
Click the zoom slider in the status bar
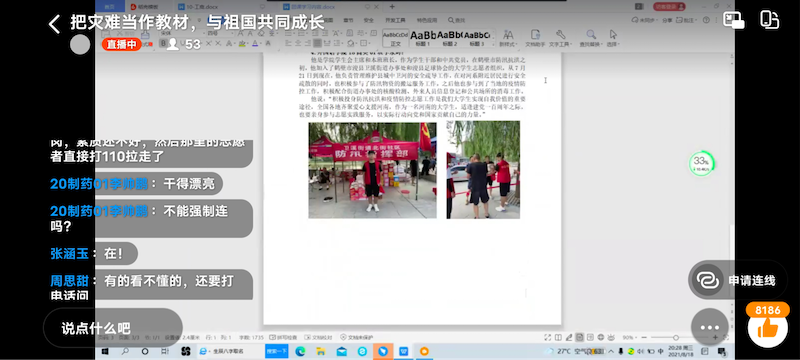point(676,338)
